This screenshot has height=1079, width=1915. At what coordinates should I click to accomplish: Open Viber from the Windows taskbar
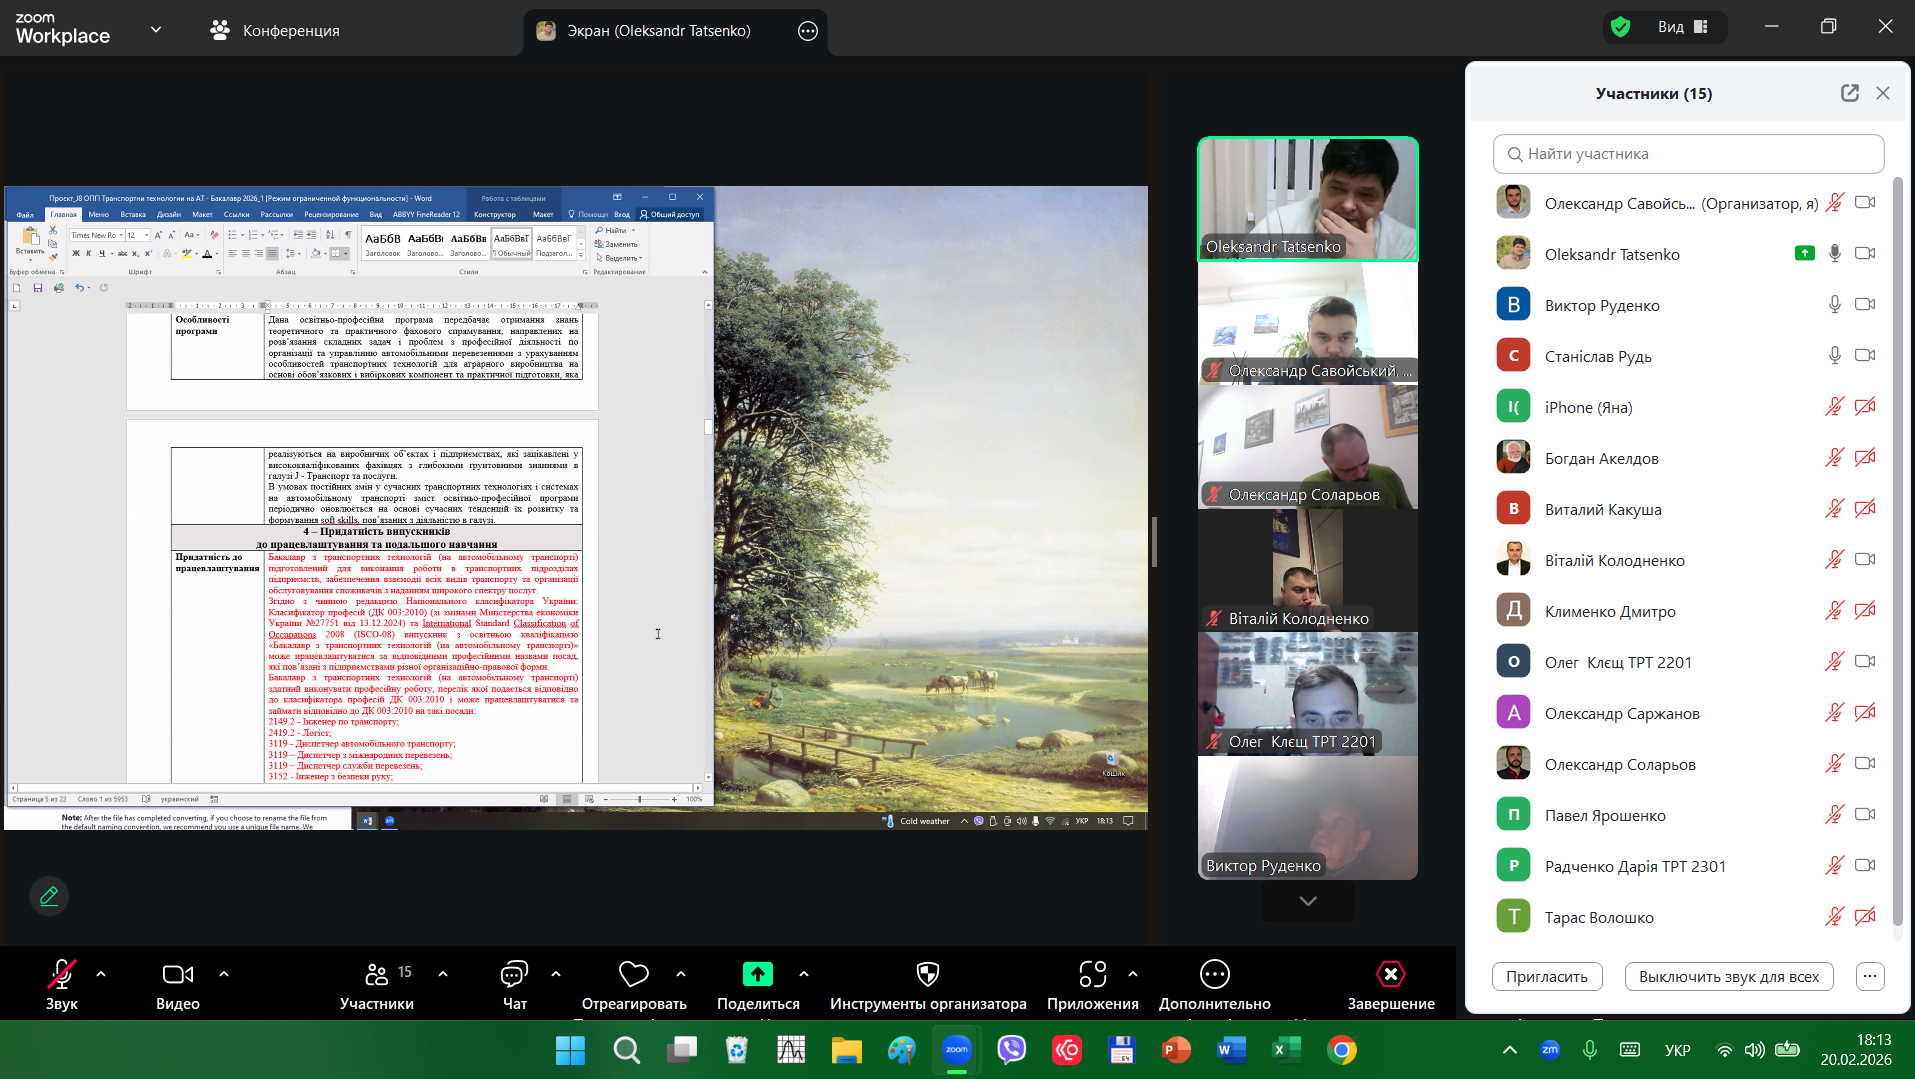pos(1012,1050)
